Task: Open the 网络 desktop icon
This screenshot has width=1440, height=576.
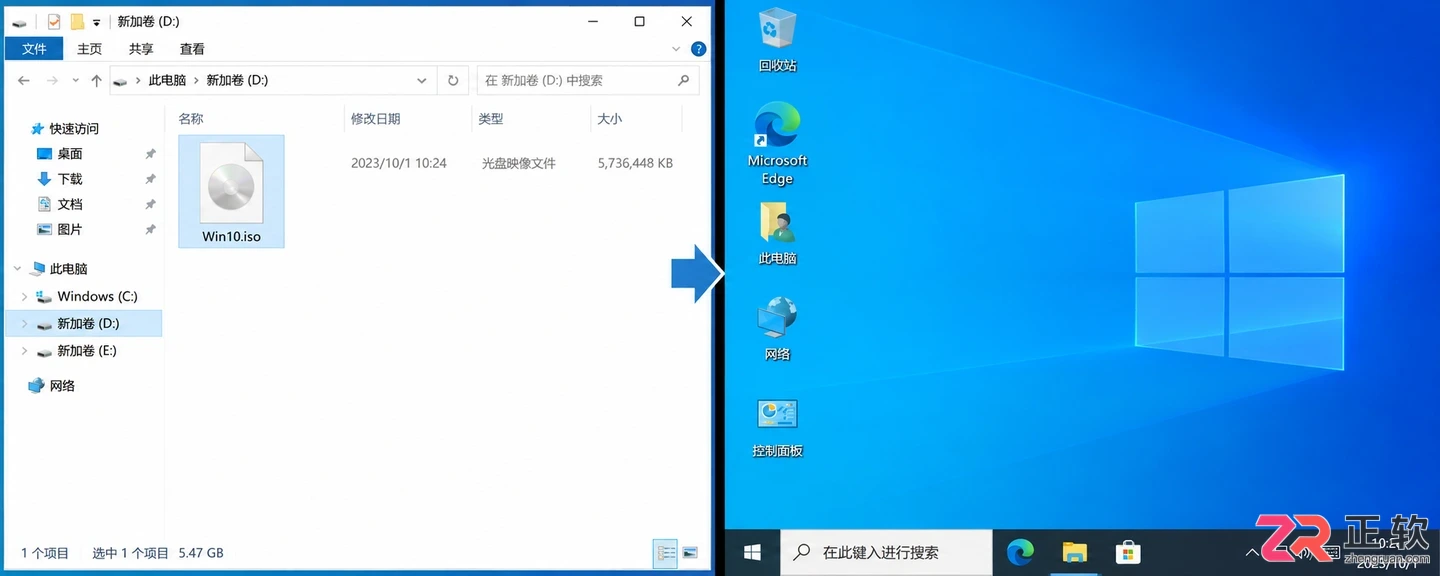Action: click(777, 329)
